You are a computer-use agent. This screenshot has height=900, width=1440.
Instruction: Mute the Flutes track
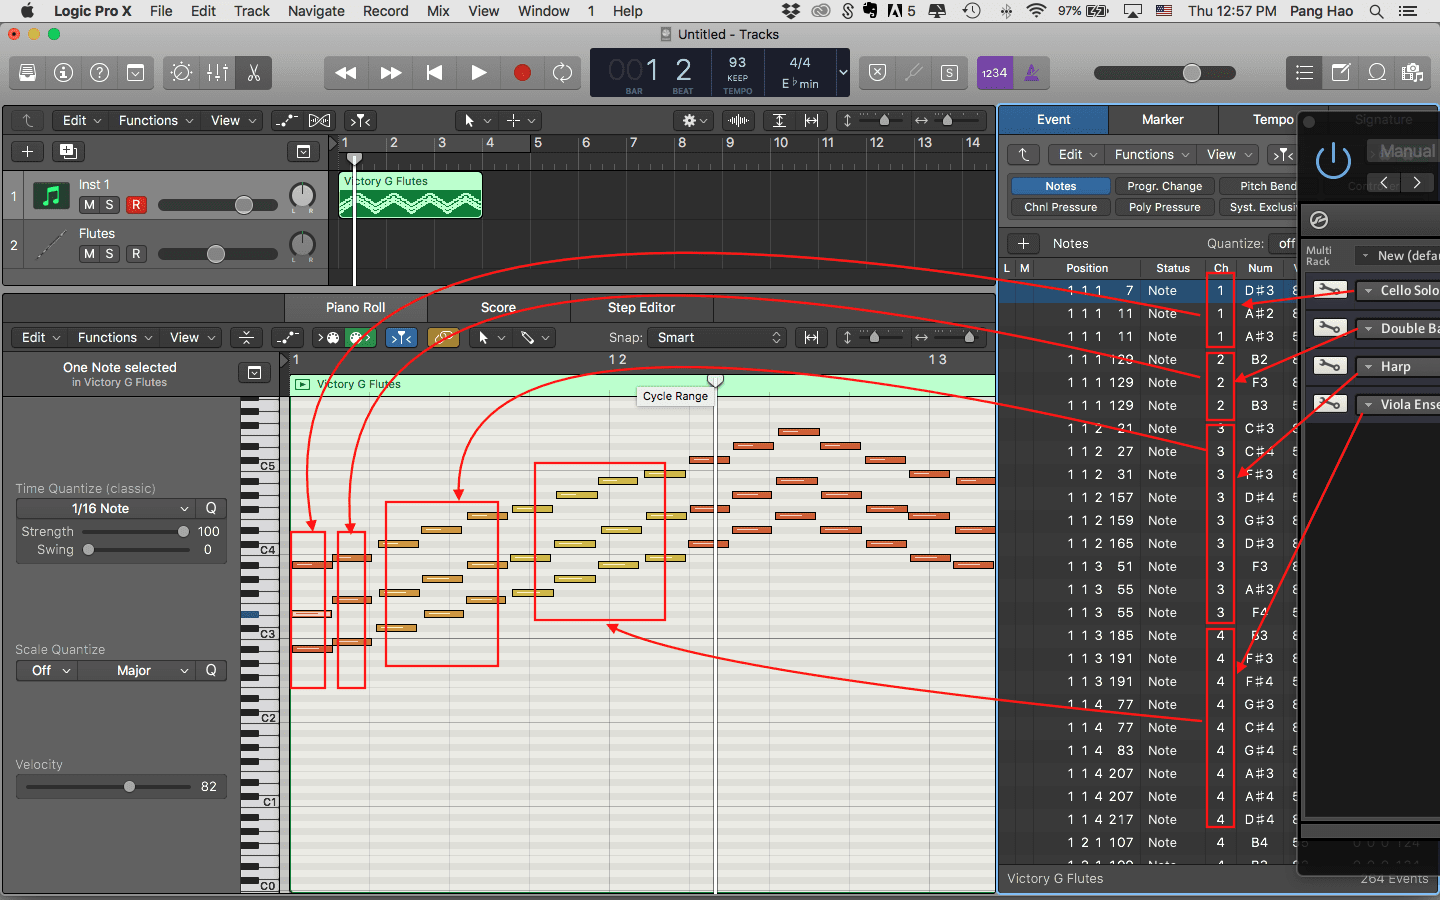pyautogui.click(x=89, y=254)
